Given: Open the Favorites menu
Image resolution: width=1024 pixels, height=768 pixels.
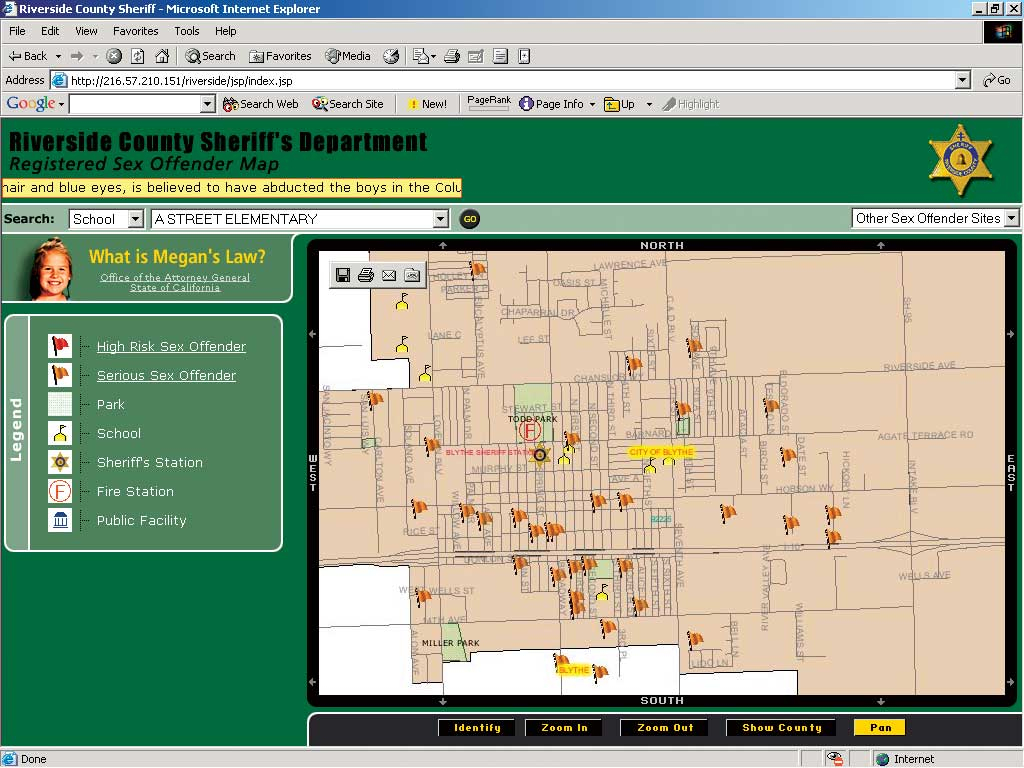Looking at the screenshot, I should pyautogui.click(x=135, y=31).
